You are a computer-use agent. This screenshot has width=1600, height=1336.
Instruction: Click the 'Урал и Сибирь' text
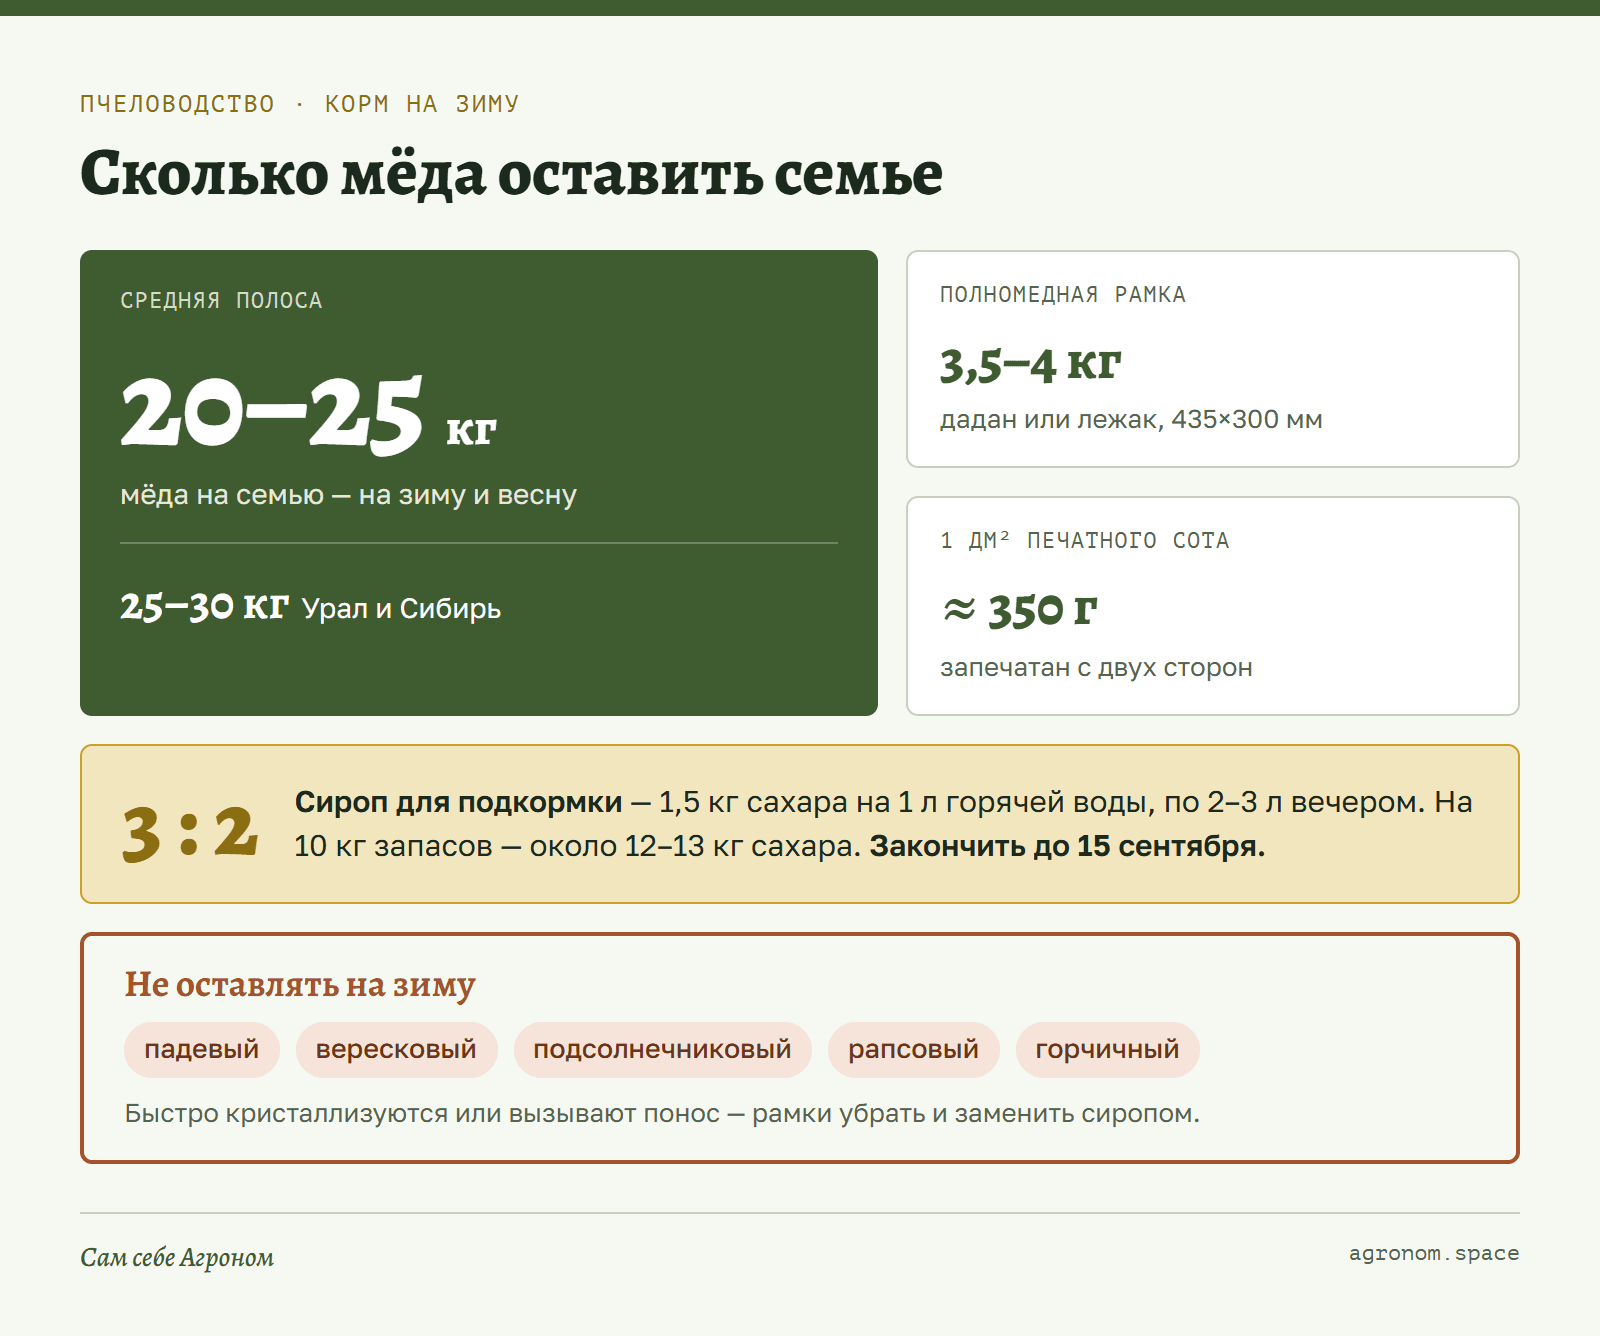(x=401, y=609)
